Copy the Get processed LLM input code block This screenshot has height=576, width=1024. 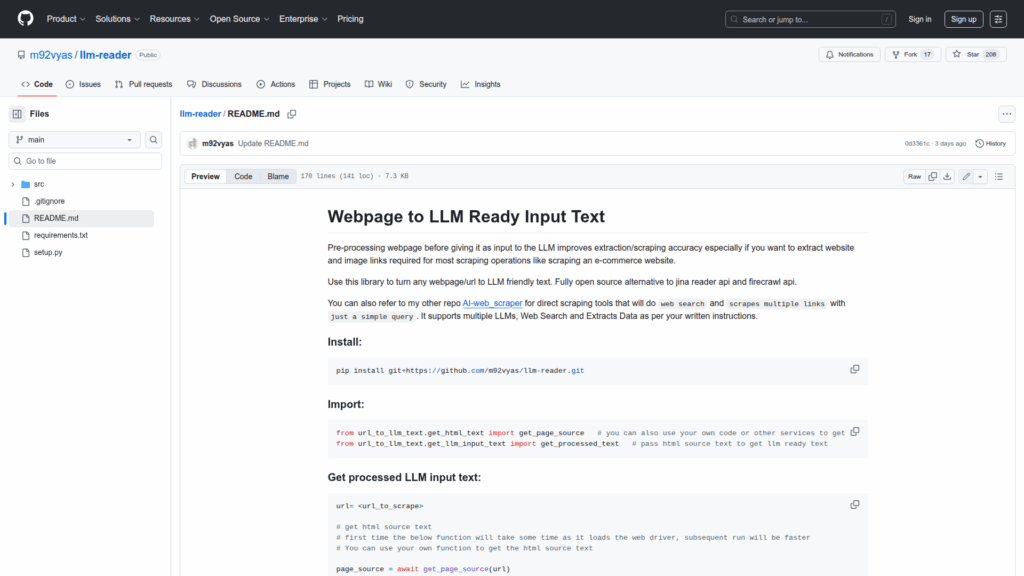[x=854, y=505]
